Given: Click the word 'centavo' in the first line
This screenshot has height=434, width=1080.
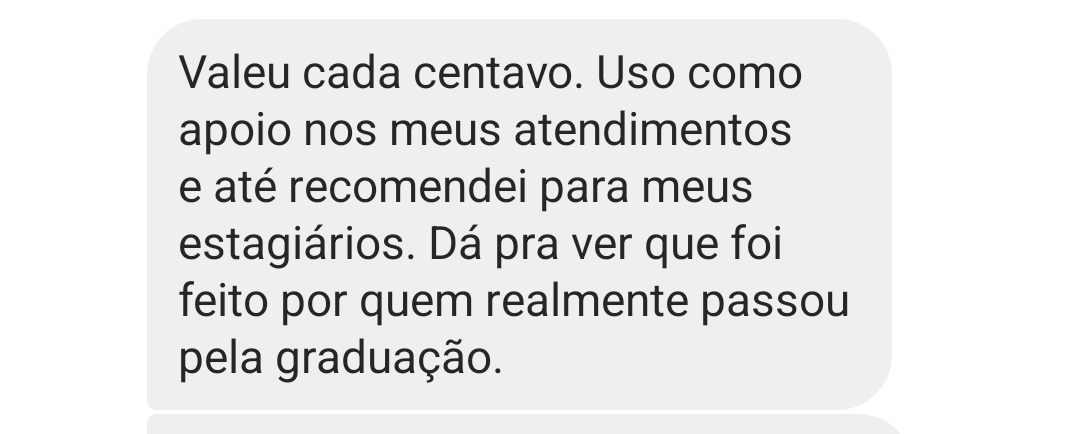Looking at the screenshot, I should pyautogui.click(x=498, y=73).
